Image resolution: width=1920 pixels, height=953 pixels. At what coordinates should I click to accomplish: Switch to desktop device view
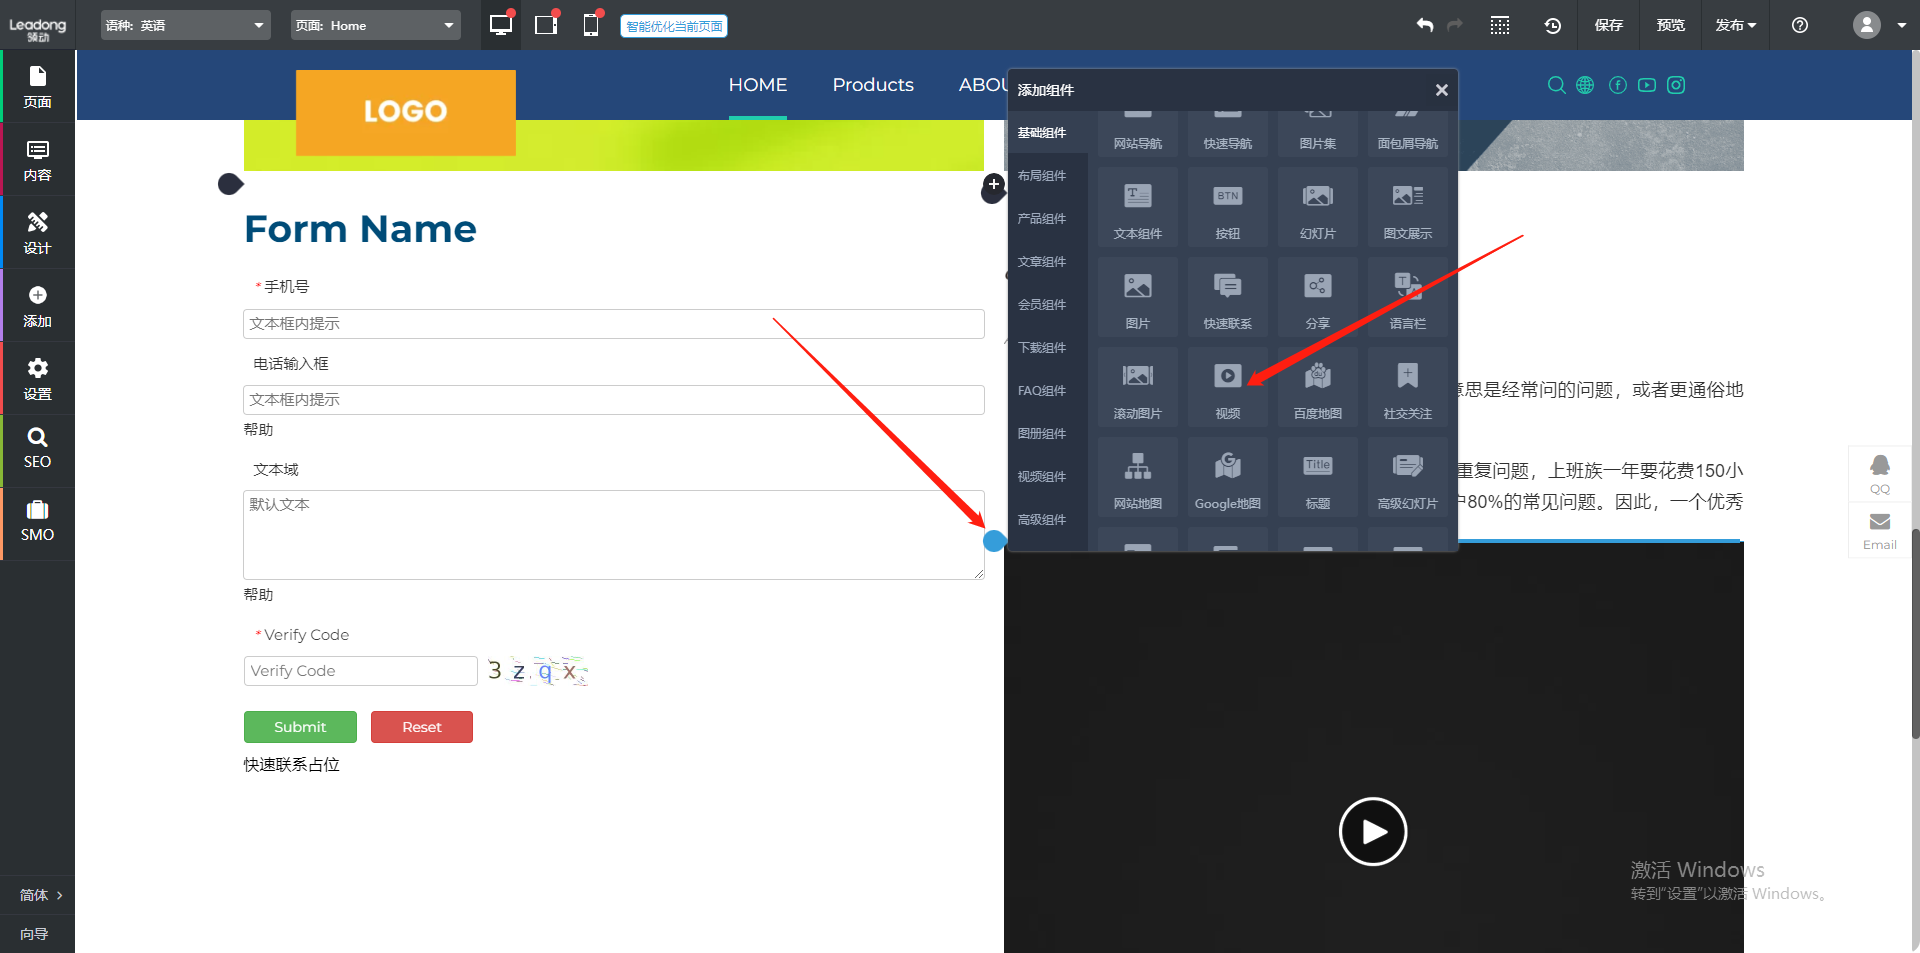(x=501, y=25)
